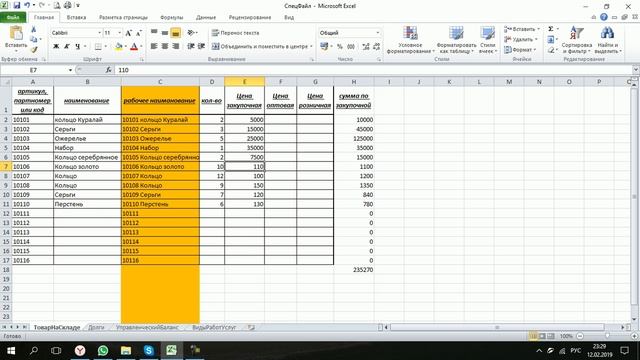Switch to the Разметка страницы tab
The width and height of the screenshot is (640, 360).
(123, 17)
